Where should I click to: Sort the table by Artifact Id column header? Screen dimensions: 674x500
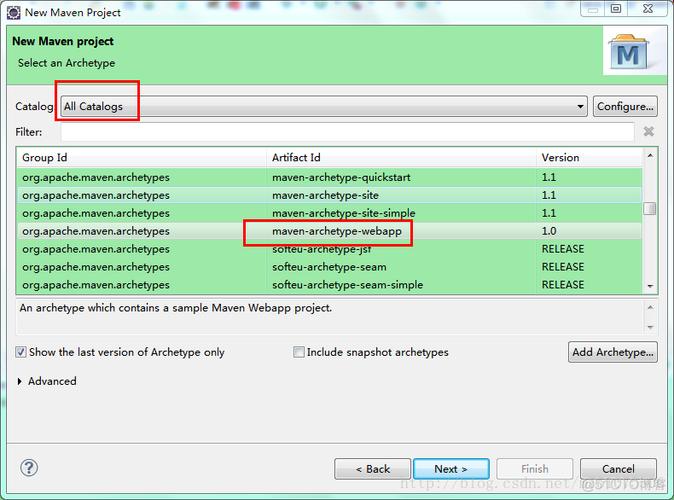(401, 157)
